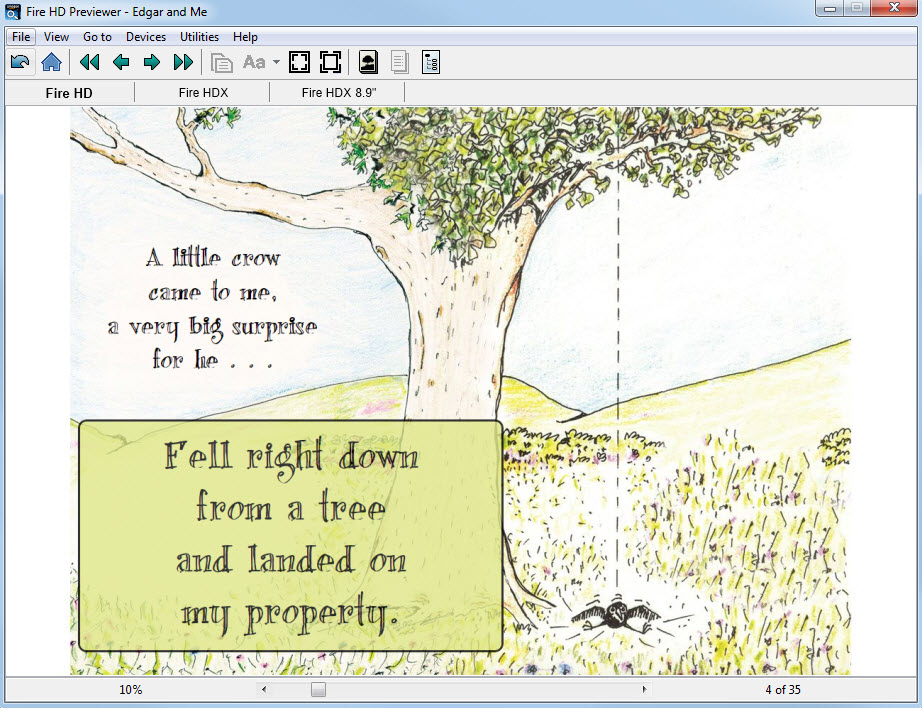Open the File menu
Image resolution: width=922 pixels, height=708 pixels.
(22, 37)
